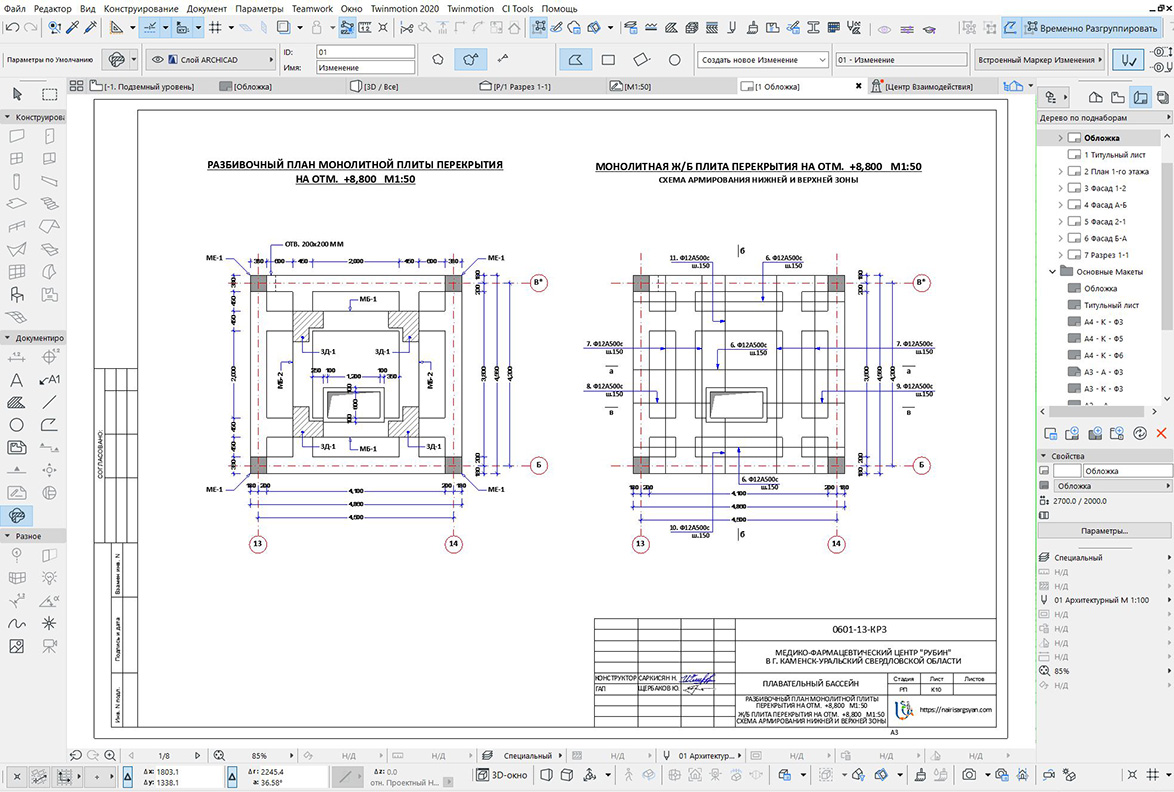
Task: Select the Marquee tool in Toolbox
Action: tap(49, 94)
